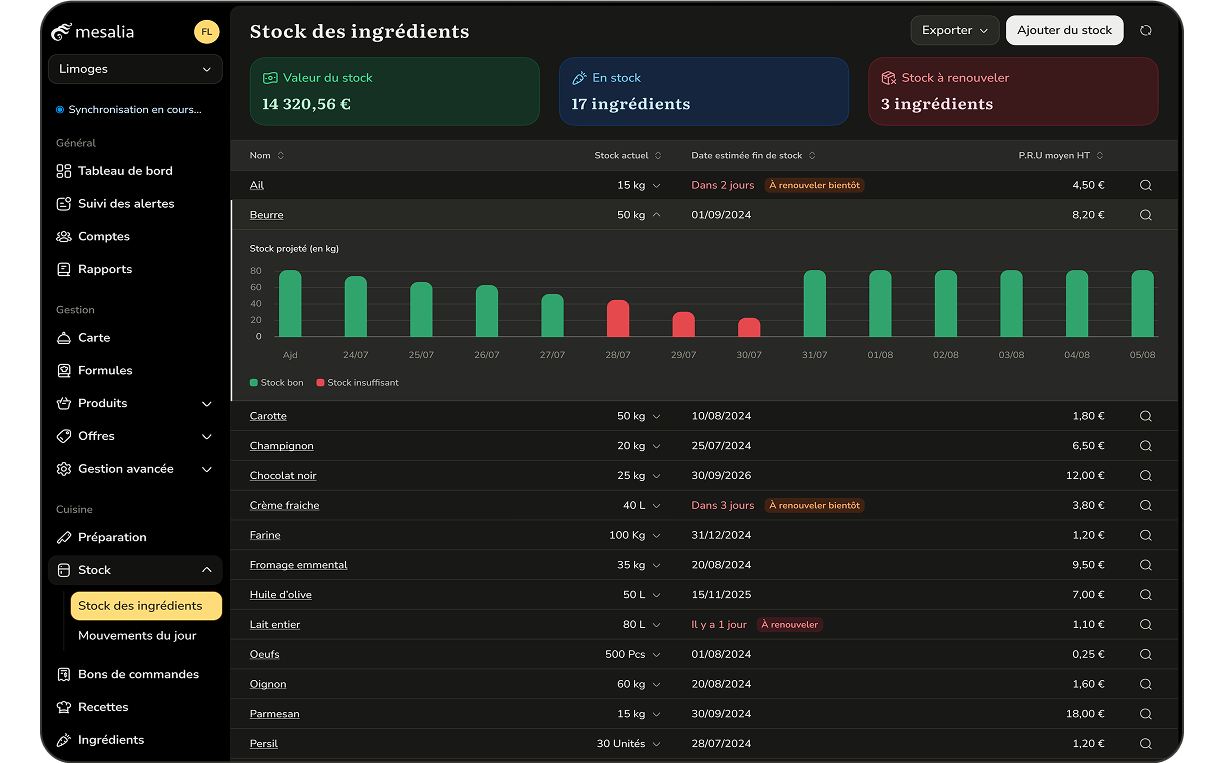Expand the Produits sidebar chevron

208,403
